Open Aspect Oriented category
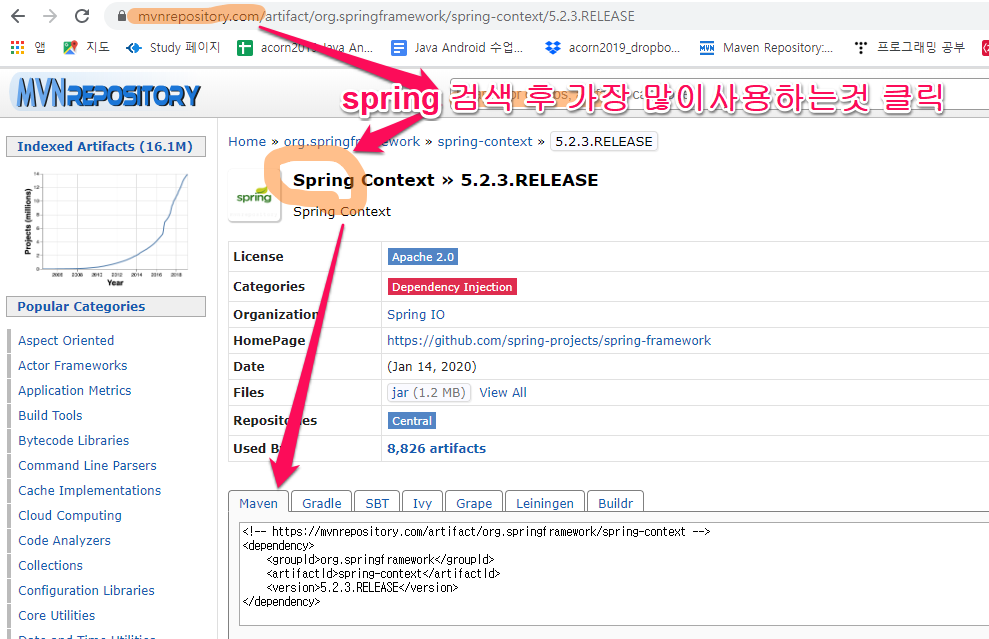Viewport: 989px width, 639px height. (x=66, y=341)
